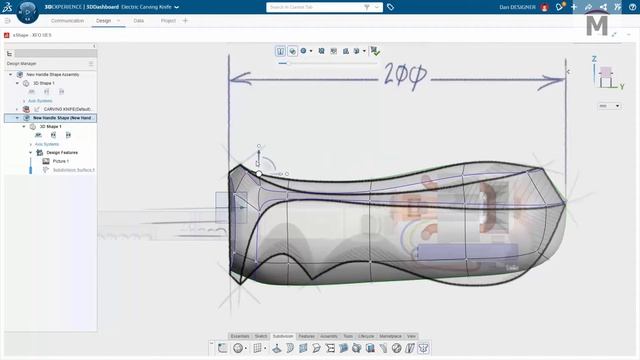Expand the CARVING KNIFE(Default) node
Viewport: 640px width, 360px height.
pos(17,109)
